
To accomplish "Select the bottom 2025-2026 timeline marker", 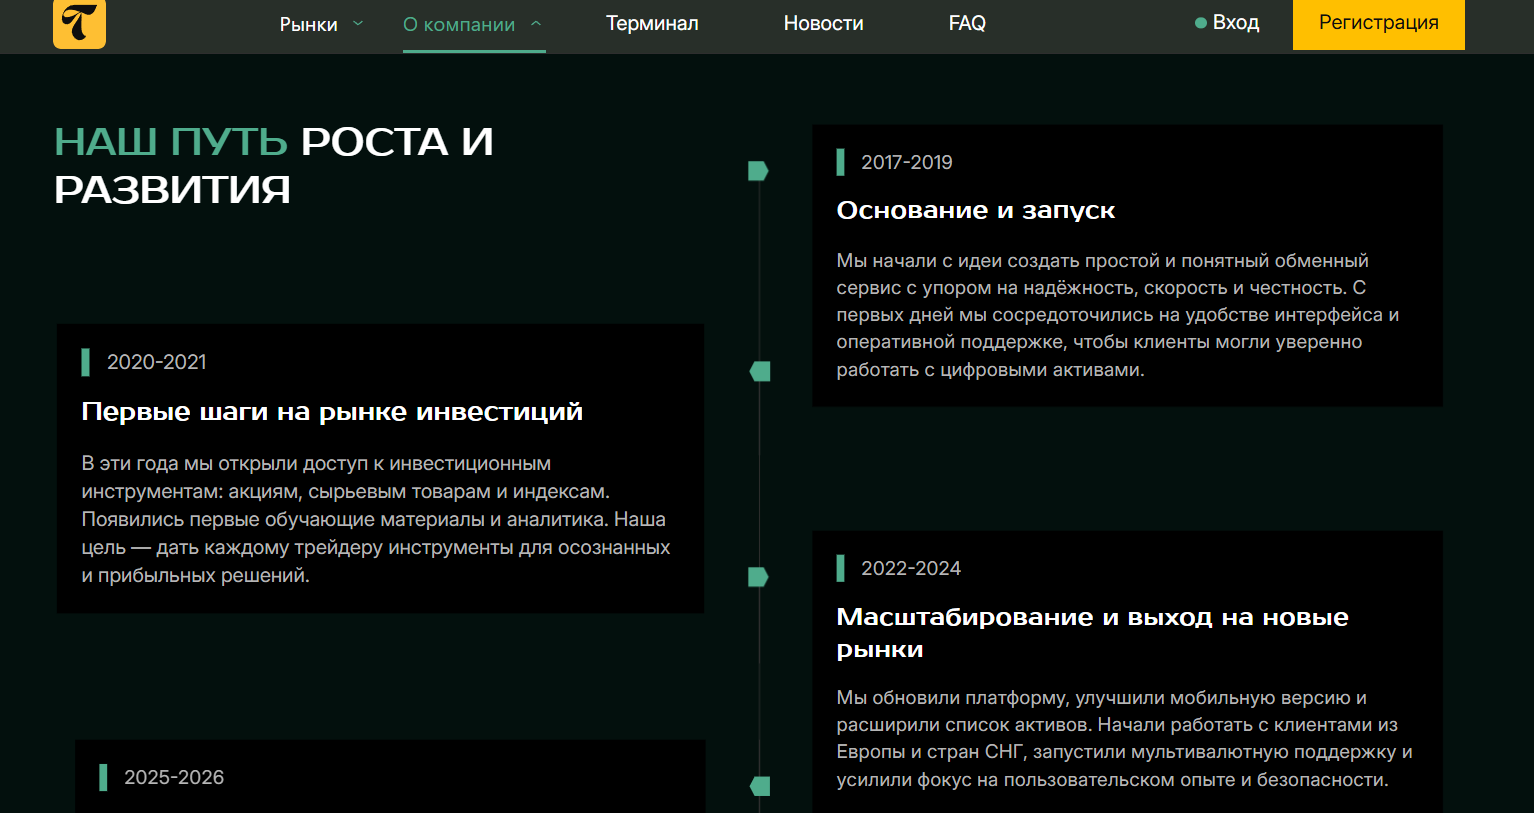I will coord(760,786).
